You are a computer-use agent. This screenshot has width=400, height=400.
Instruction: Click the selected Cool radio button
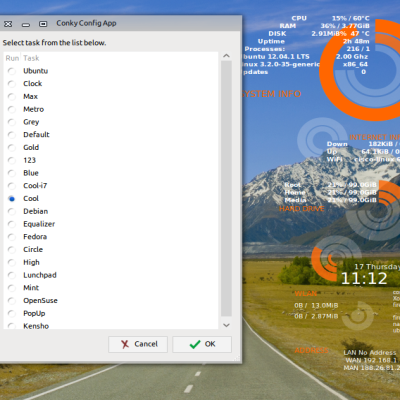pos(12,199)
